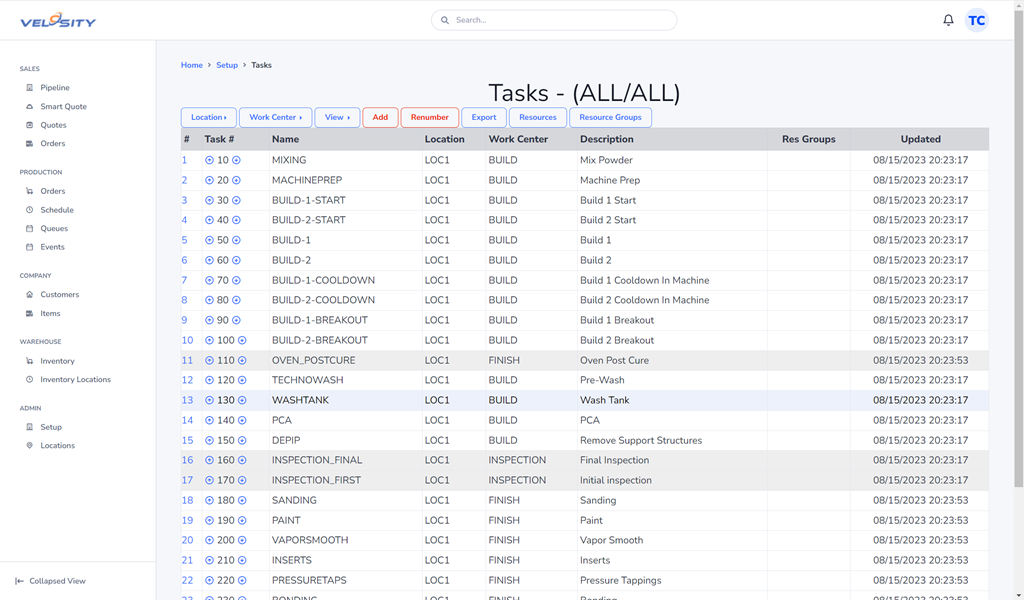This screenshot has height=600, width=1024.
Task: Expand the View dropdown menu
Action: point(337,117)
